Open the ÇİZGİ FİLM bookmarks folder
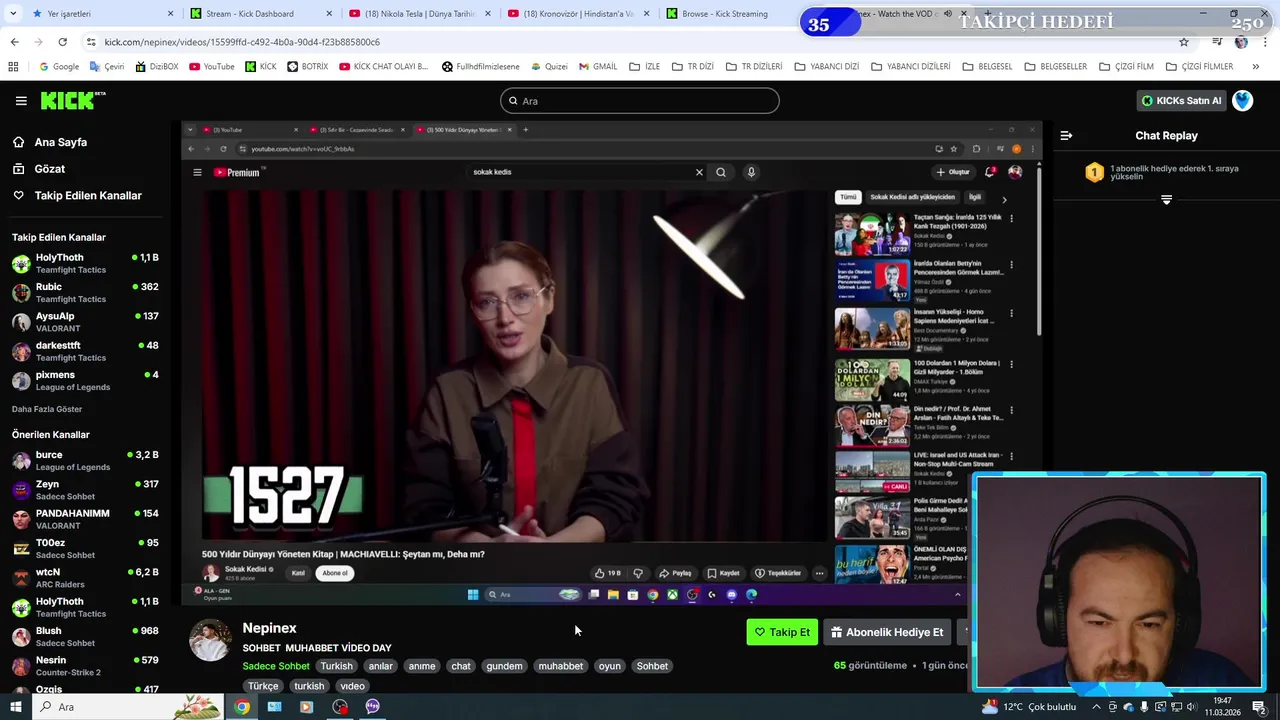This screenshot has width=1280, height=720. coord(1127,67)
